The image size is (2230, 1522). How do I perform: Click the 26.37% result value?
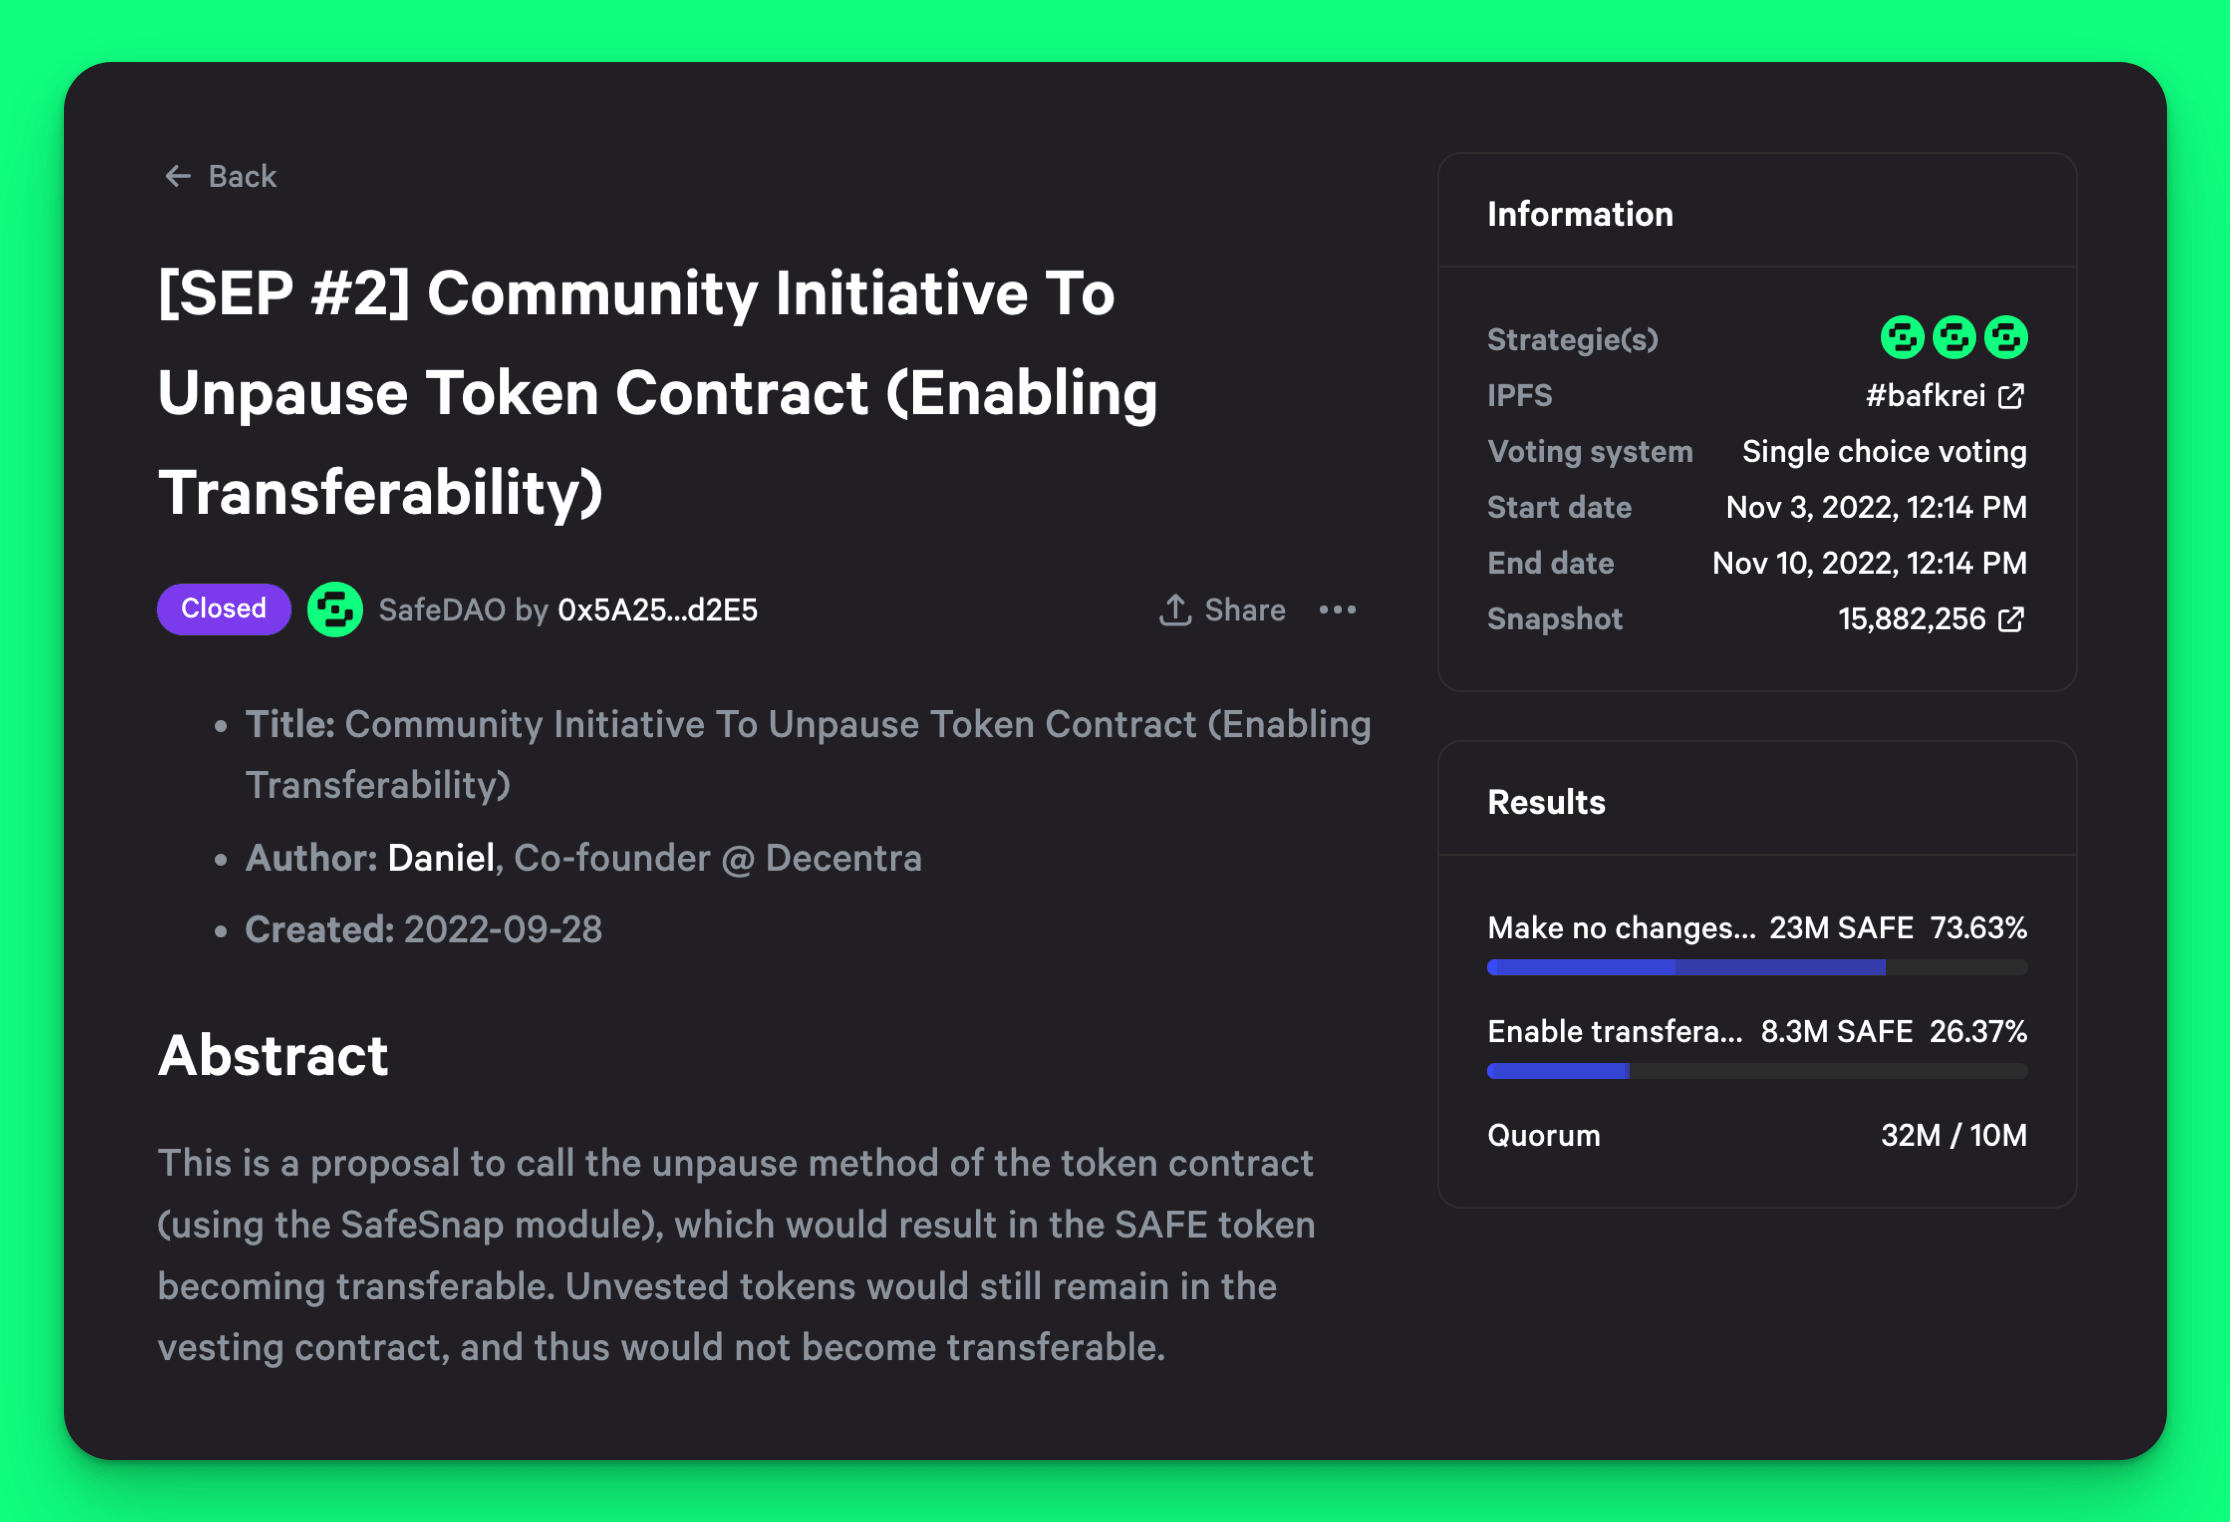[x=1978, y=1031]
